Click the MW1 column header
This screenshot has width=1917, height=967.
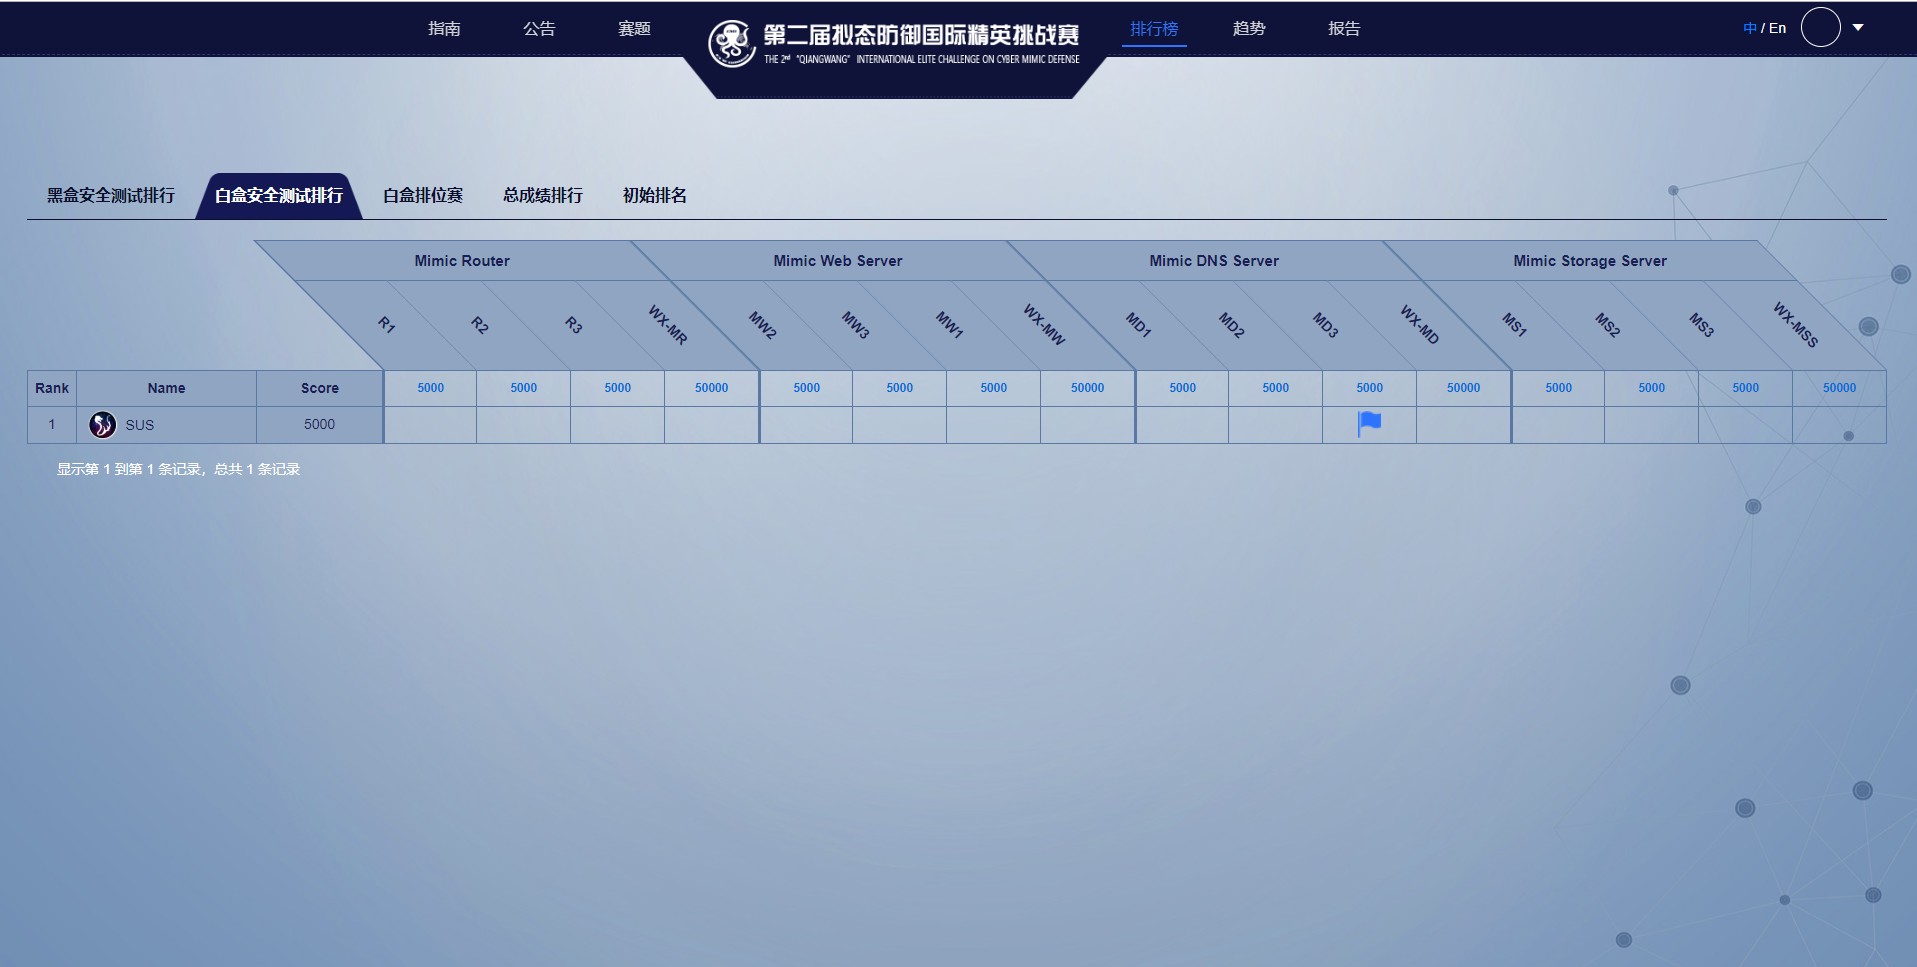click(x=949, y=325)
